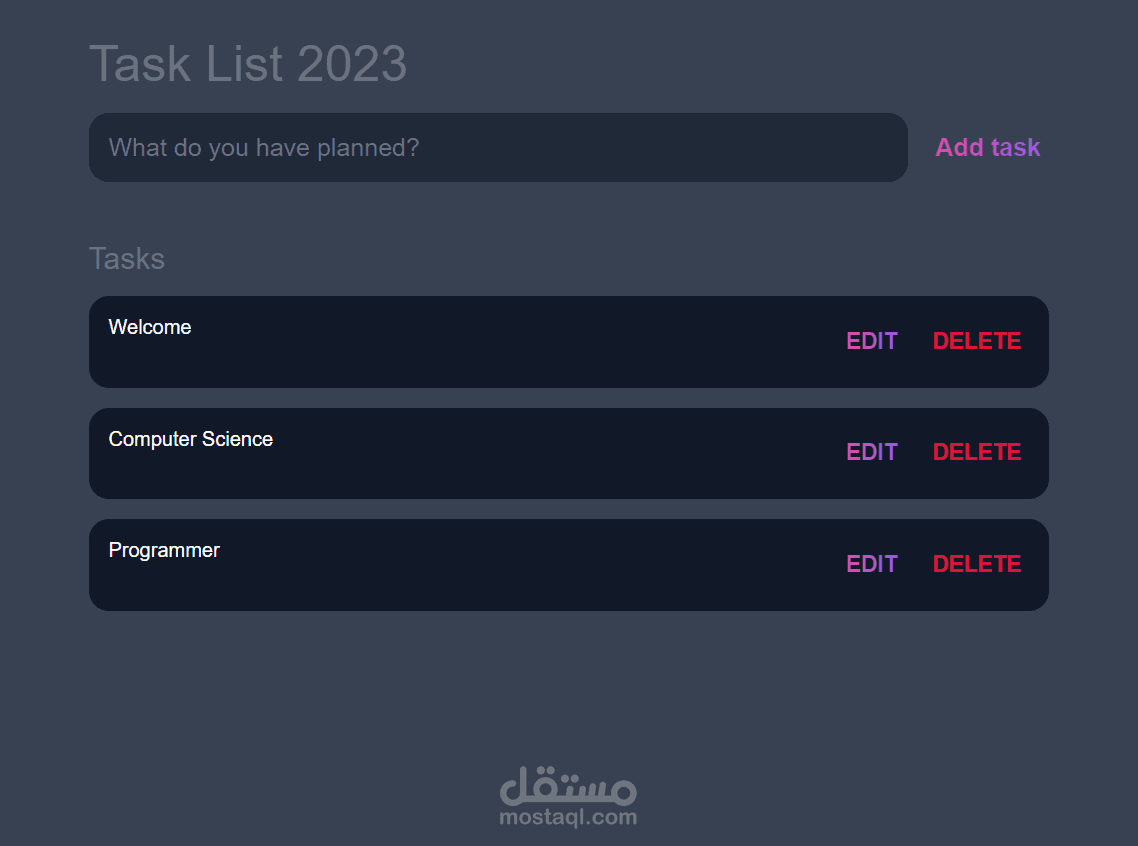Click the year 2023 in the title
Image resolution: width=1138 pixels, height=846 pixels.
(x=352, y=64)
